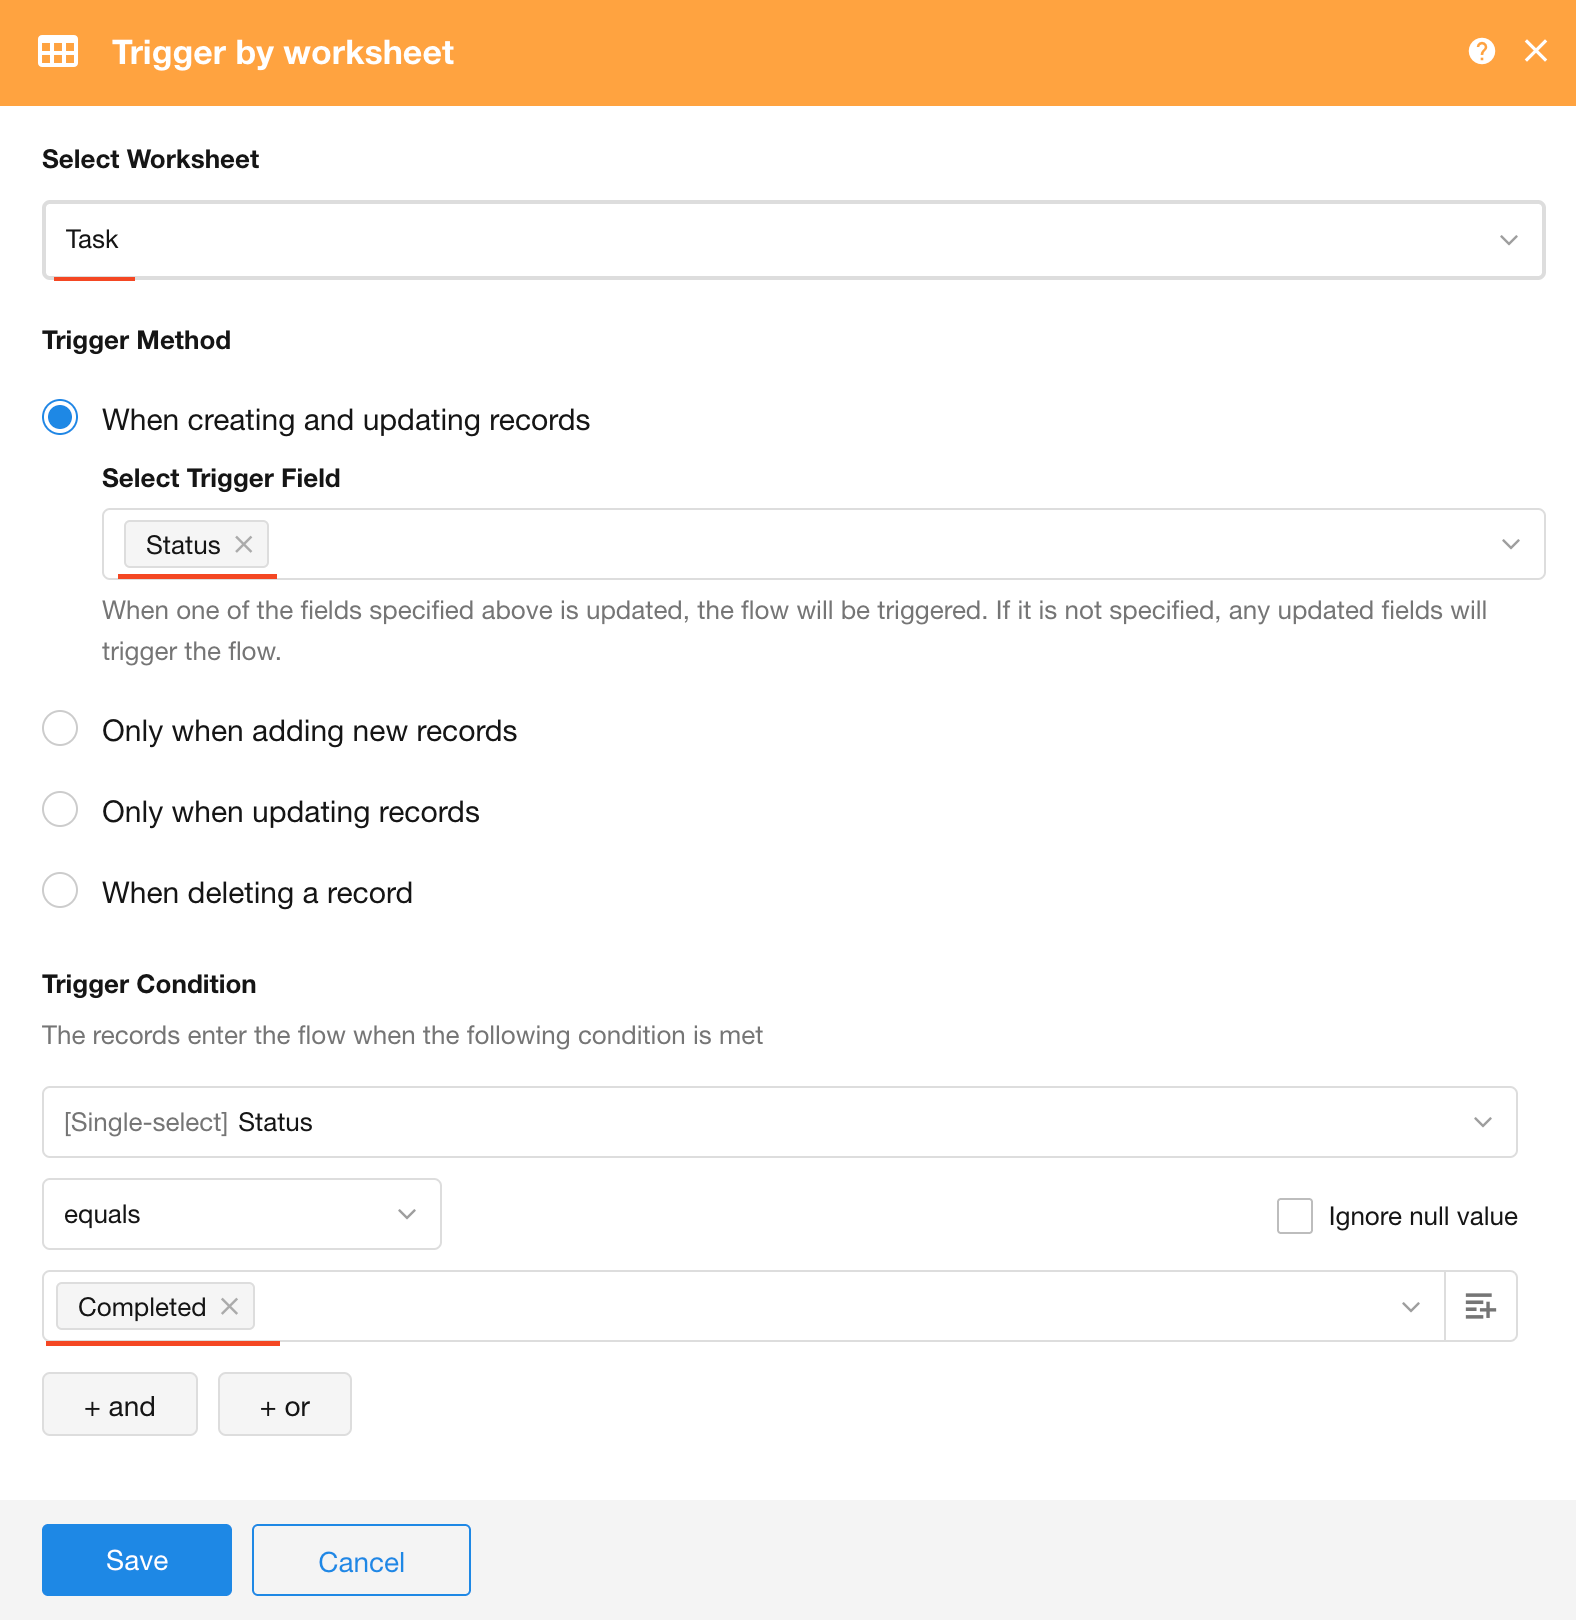Remove the Status tag from trigger field
Image resolution: width=1576 pixels, height=1620 pixels.
pyautogui.click(x=244, y=544)
